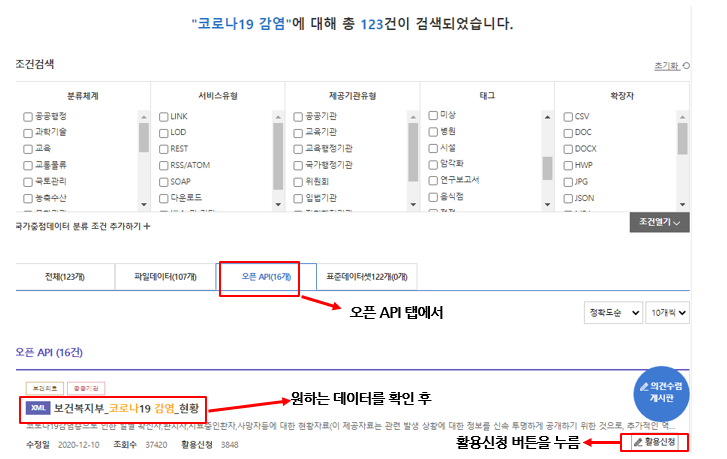Check the 공공행정 checkbox
Viewport: 727px width, 459px height.
[x=28, y=117]
